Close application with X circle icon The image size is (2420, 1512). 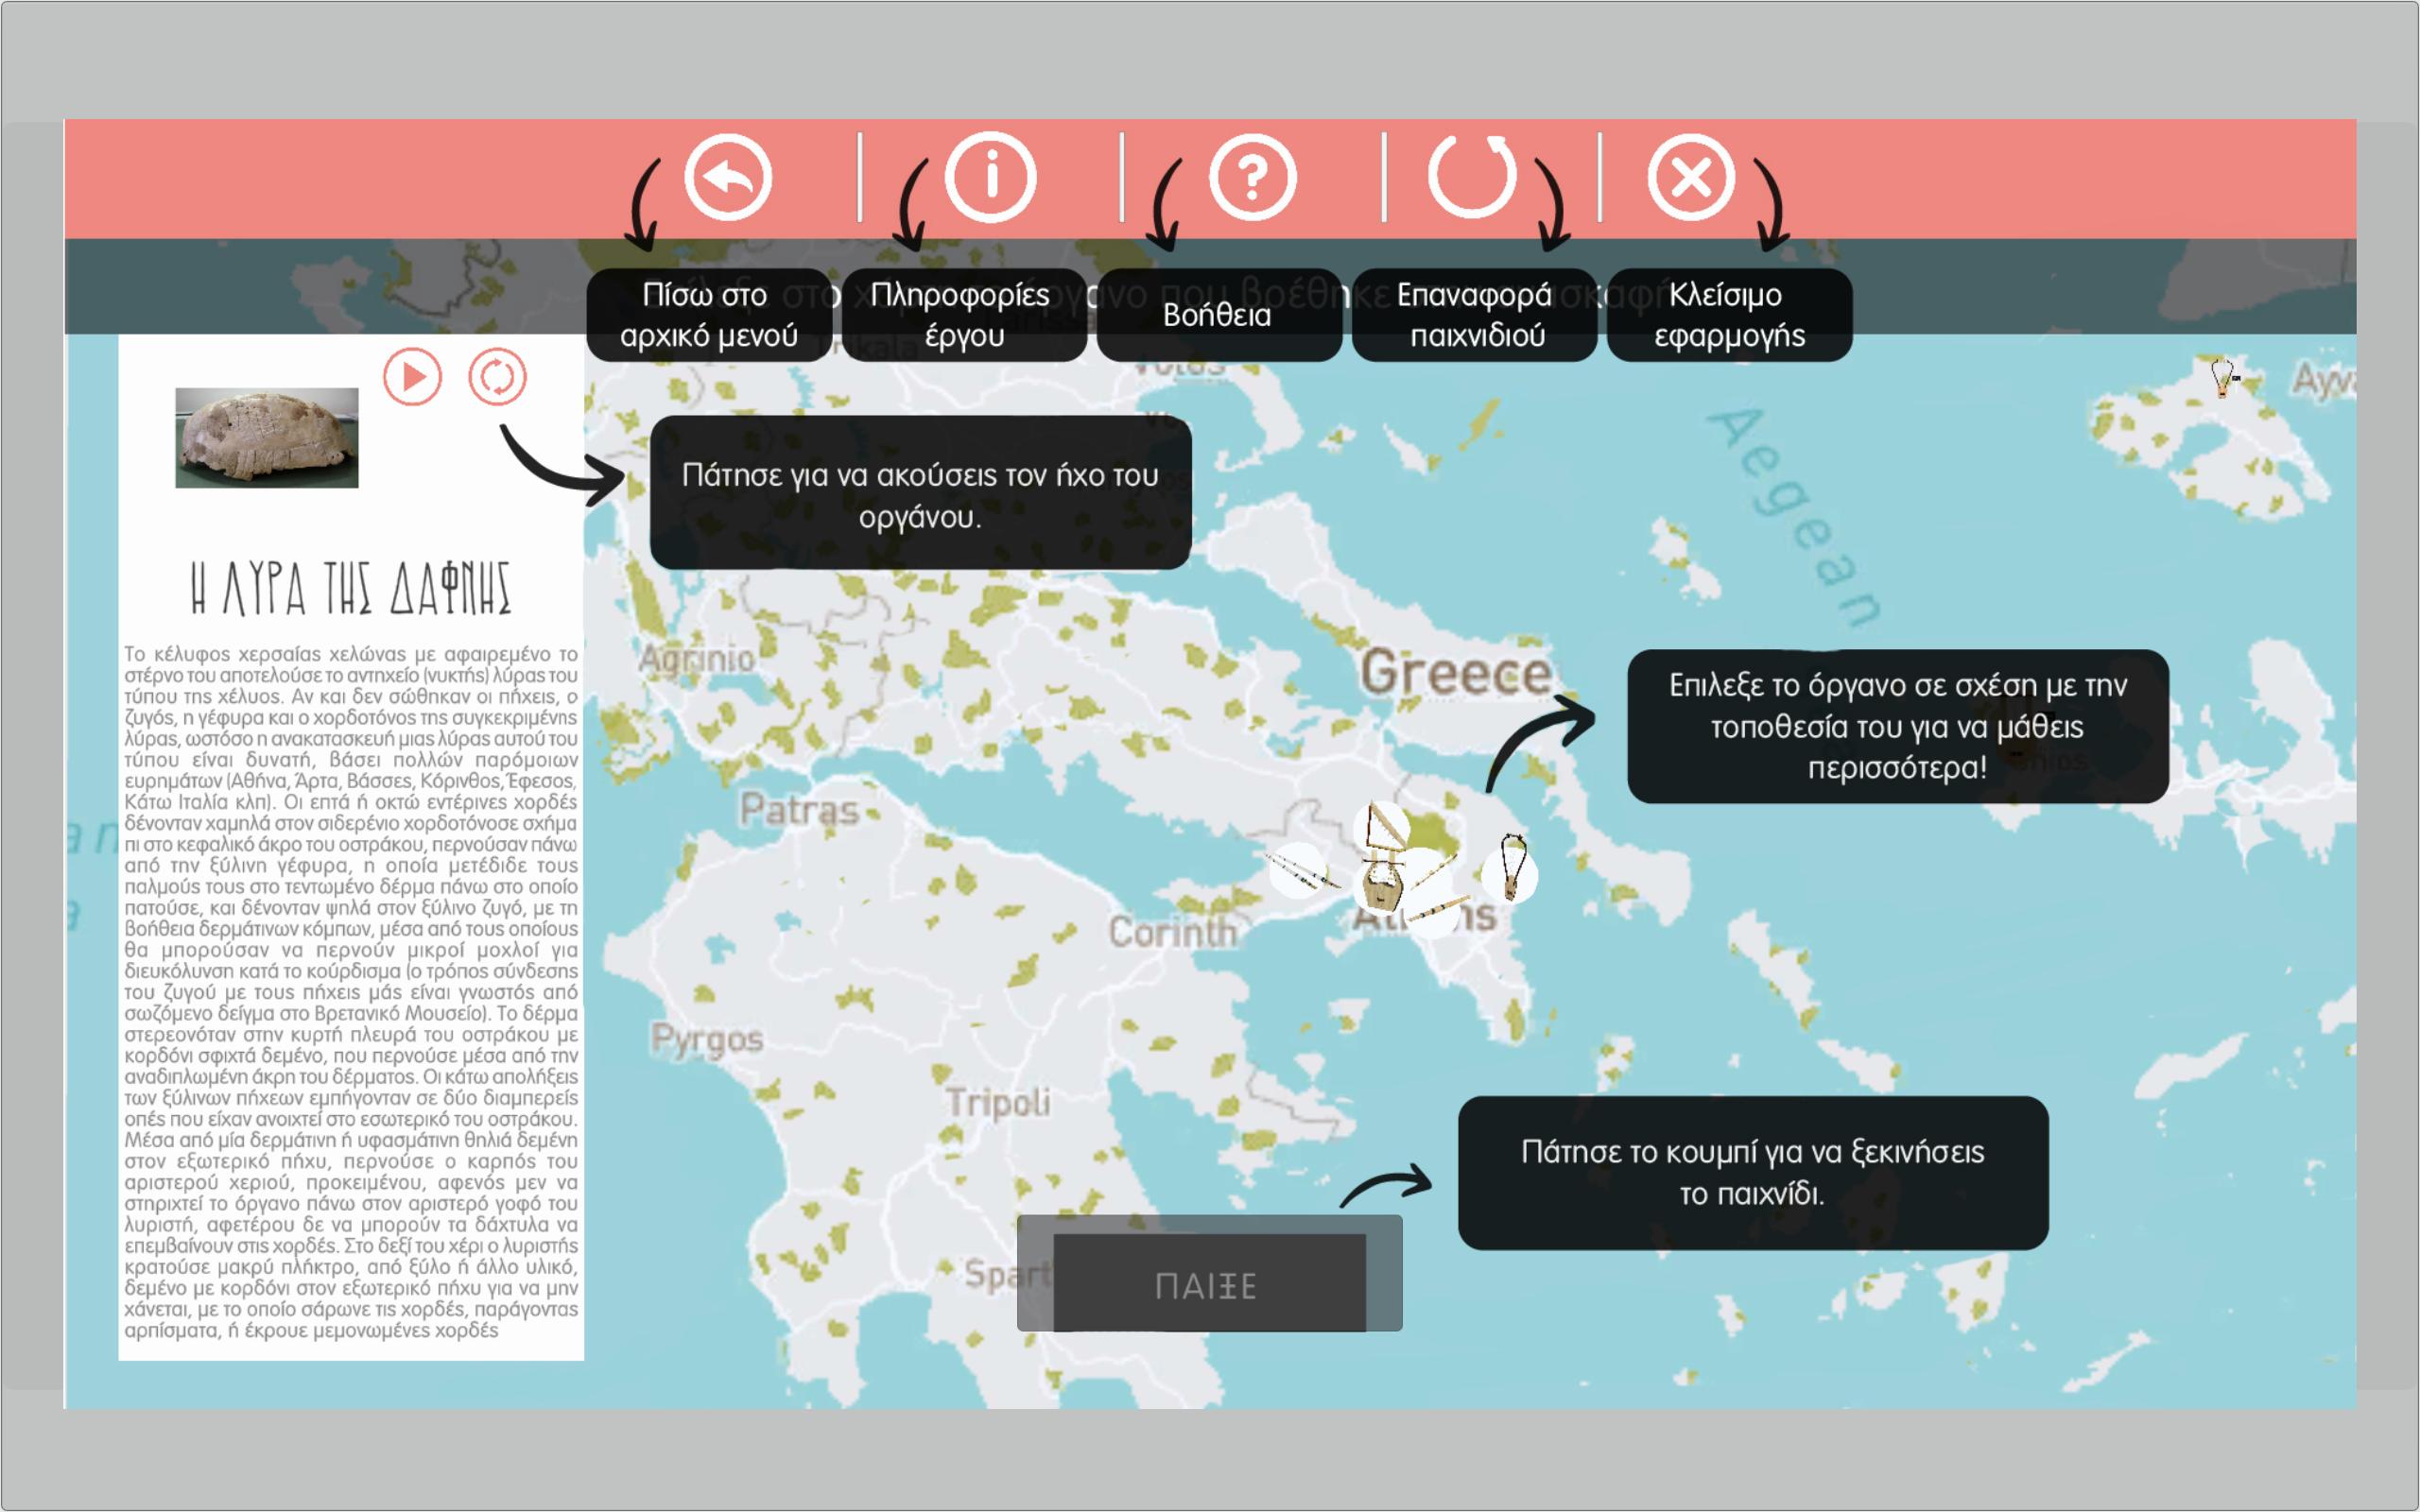point(1691,178)
